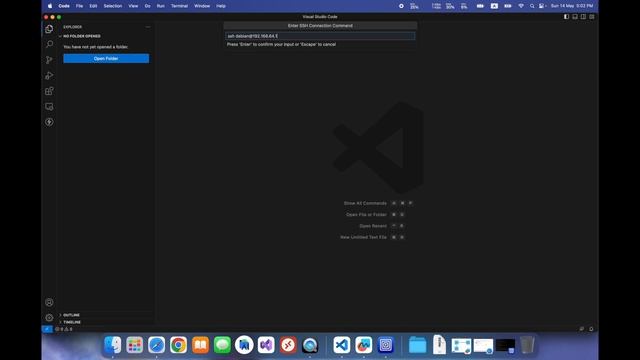Toggle primary side bar layout icon

566,17
